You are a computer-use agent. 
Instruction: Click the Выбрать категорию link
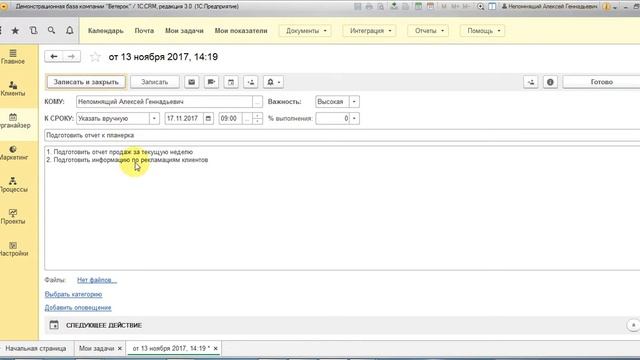(x=73, y=294)
